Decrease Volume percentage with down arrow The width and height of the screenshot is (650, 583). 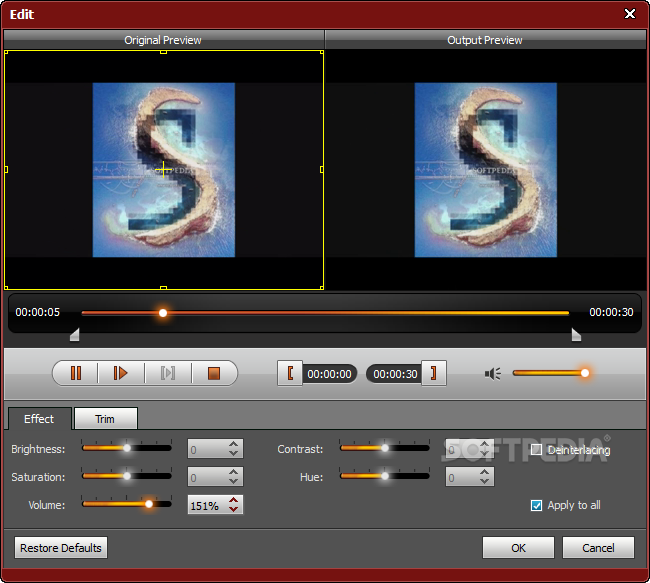[233, 509]
